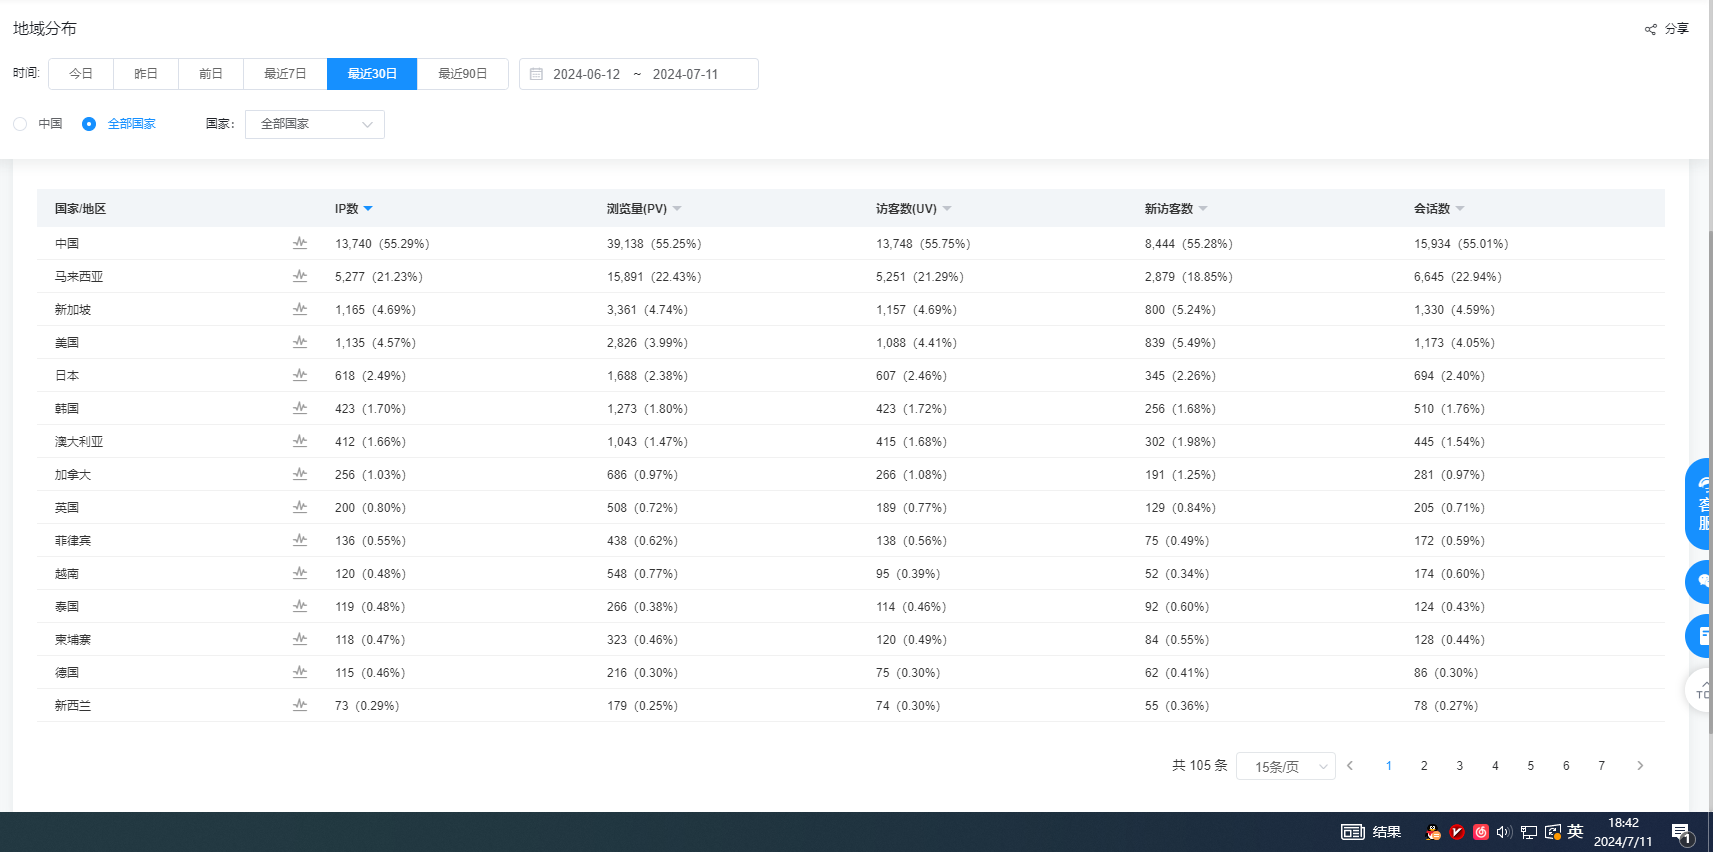Click the previous page arrow
Screen dimensions: 1713x852
point(1350,766)
